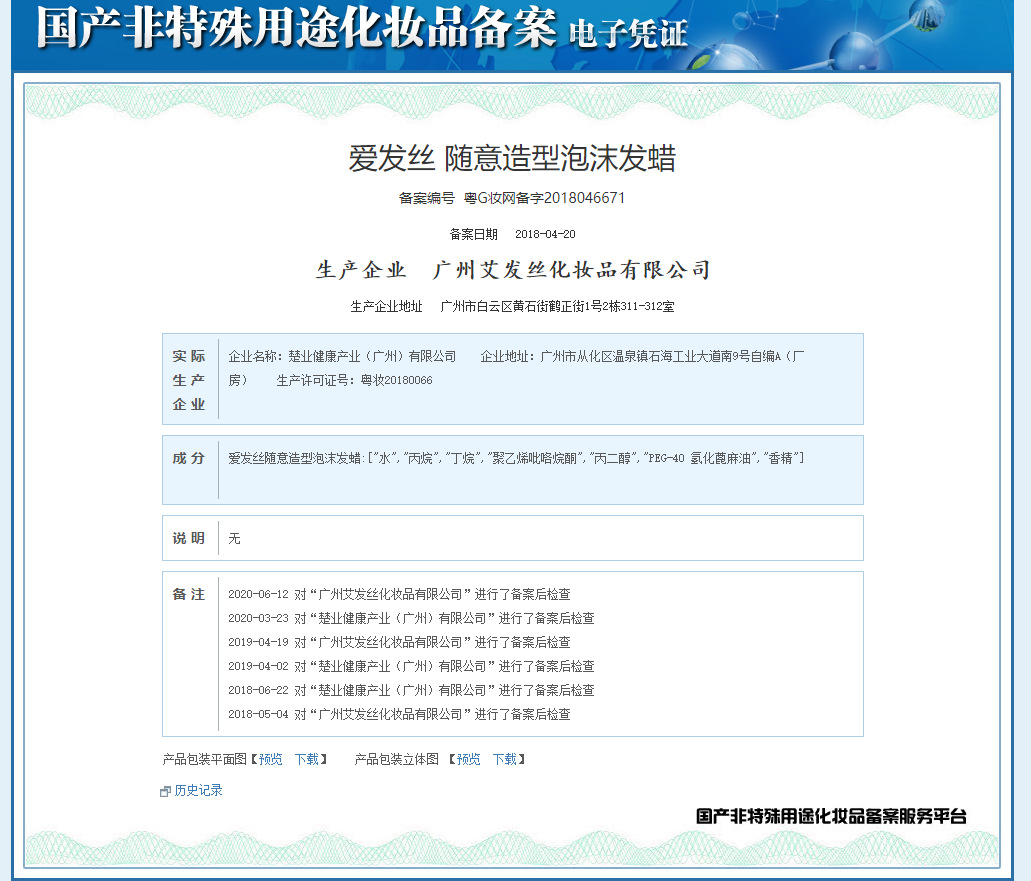Image resolution: width=1031 pixels, height=881 pixels.
Task: Select actual producer name 楚业健康产业（广州）有限公司
Action: (x=372, y=356)
